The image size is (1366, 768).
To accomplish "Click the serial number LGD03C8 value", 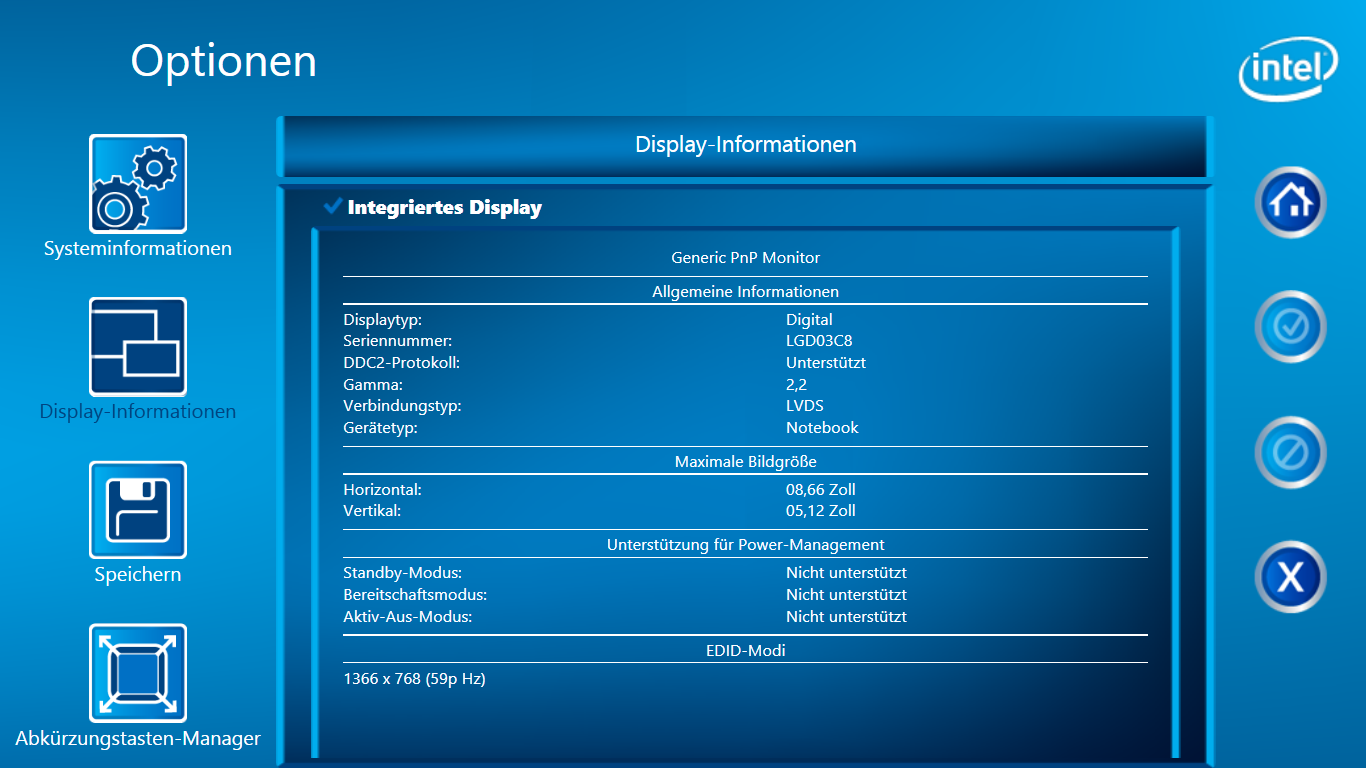I will pos(818,341).
